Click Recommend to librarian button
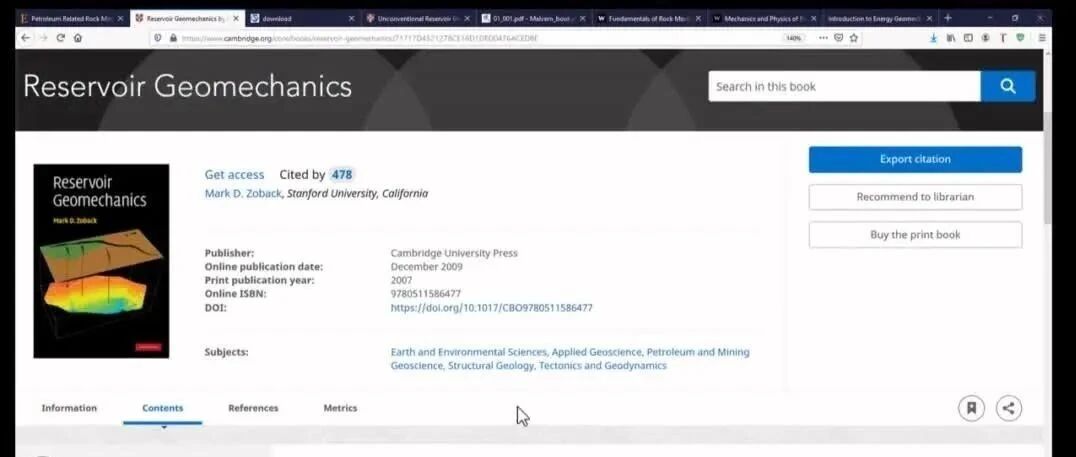1076x457 pixels. (x=915, y=197)
